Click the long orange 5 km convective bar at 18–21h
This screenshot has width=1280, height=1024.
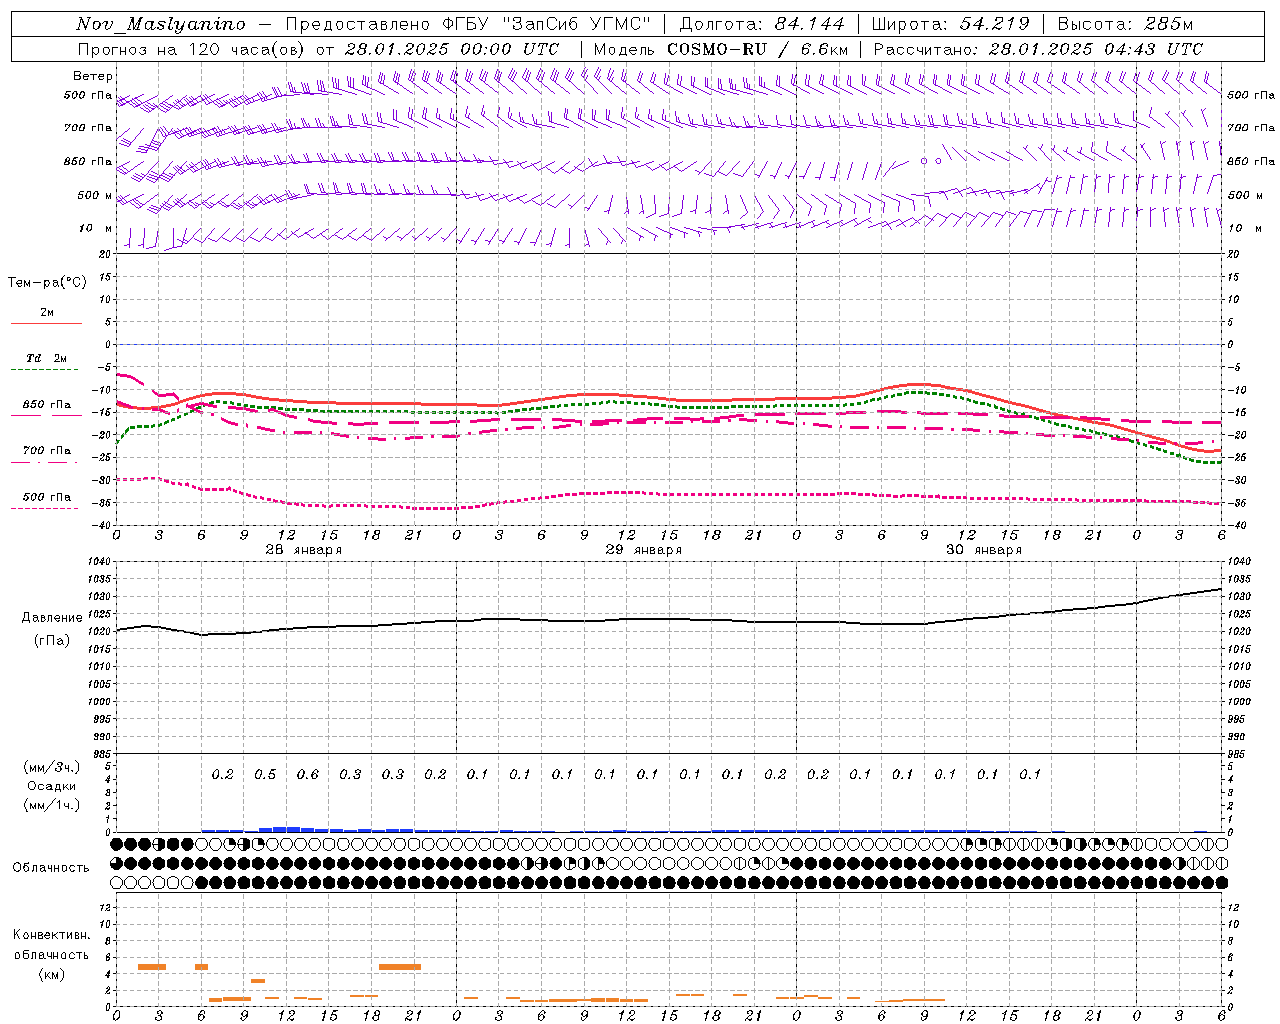[400, 967]
